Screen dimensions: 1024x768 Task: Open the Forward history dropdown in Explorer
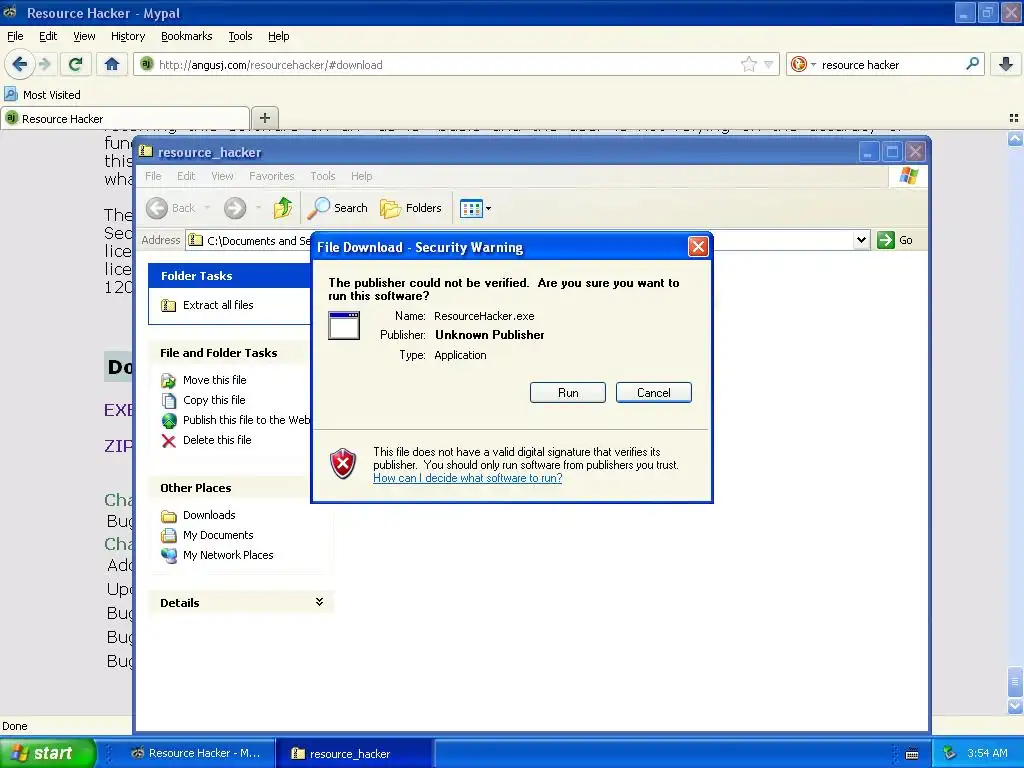(x=259, y=208)
